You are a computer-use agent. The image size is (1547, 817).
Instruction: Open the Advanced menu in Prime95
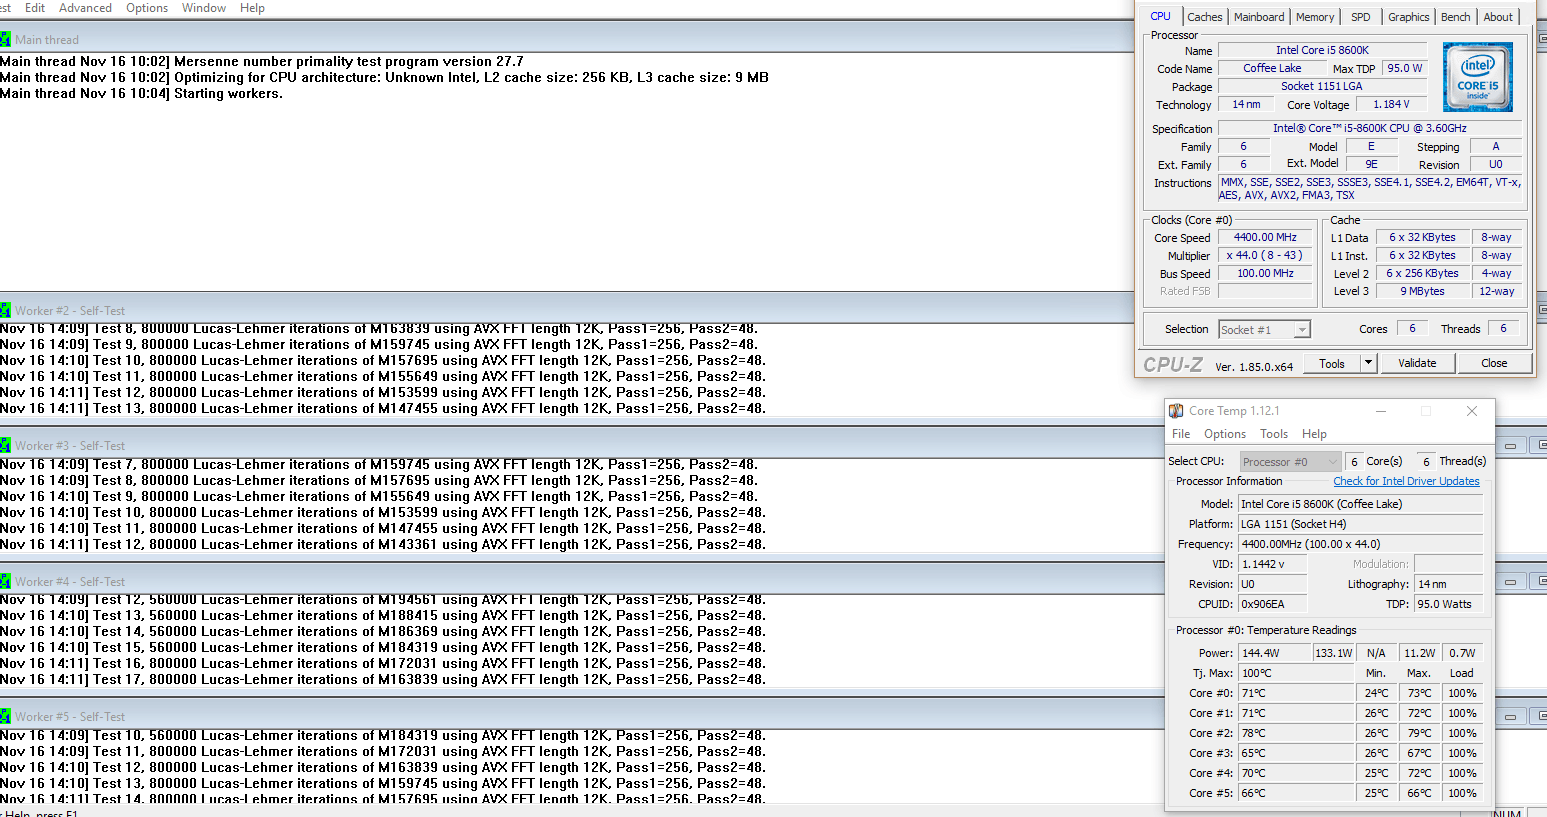85,8
